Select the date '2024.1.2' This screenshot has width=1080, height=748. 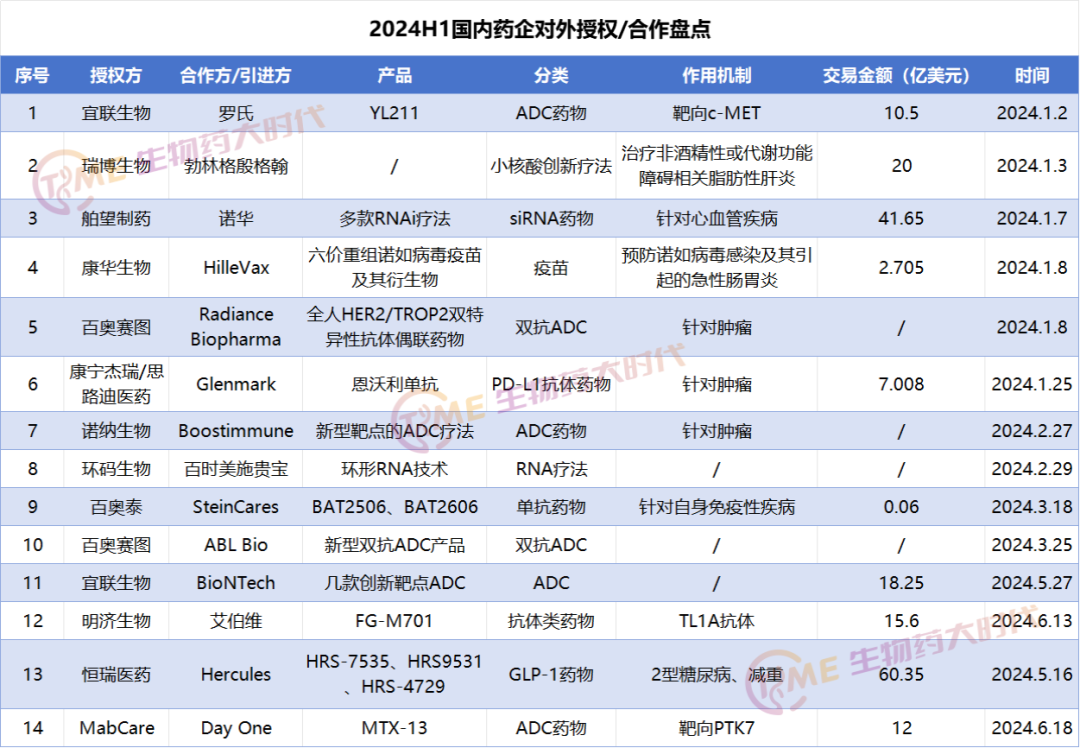tap(1032, 113)
